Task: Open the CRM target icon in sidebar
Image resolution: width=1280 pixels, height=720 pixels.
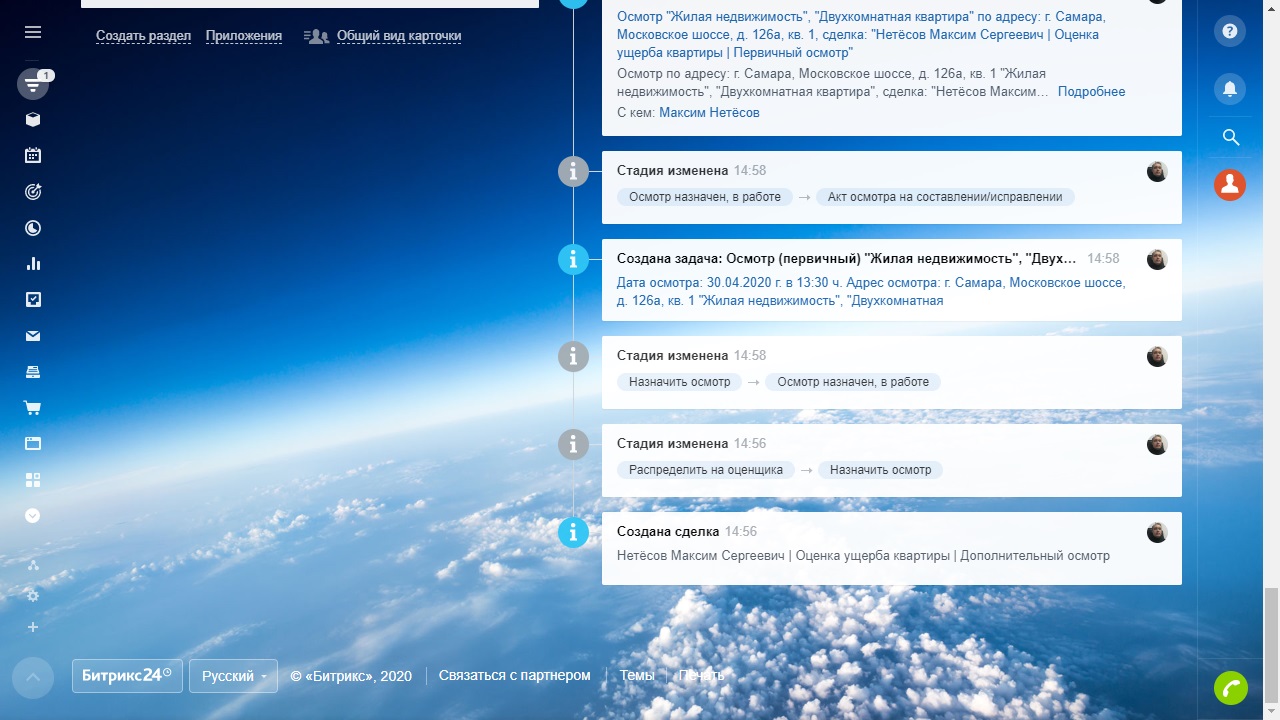Action: tap(33, 192)
